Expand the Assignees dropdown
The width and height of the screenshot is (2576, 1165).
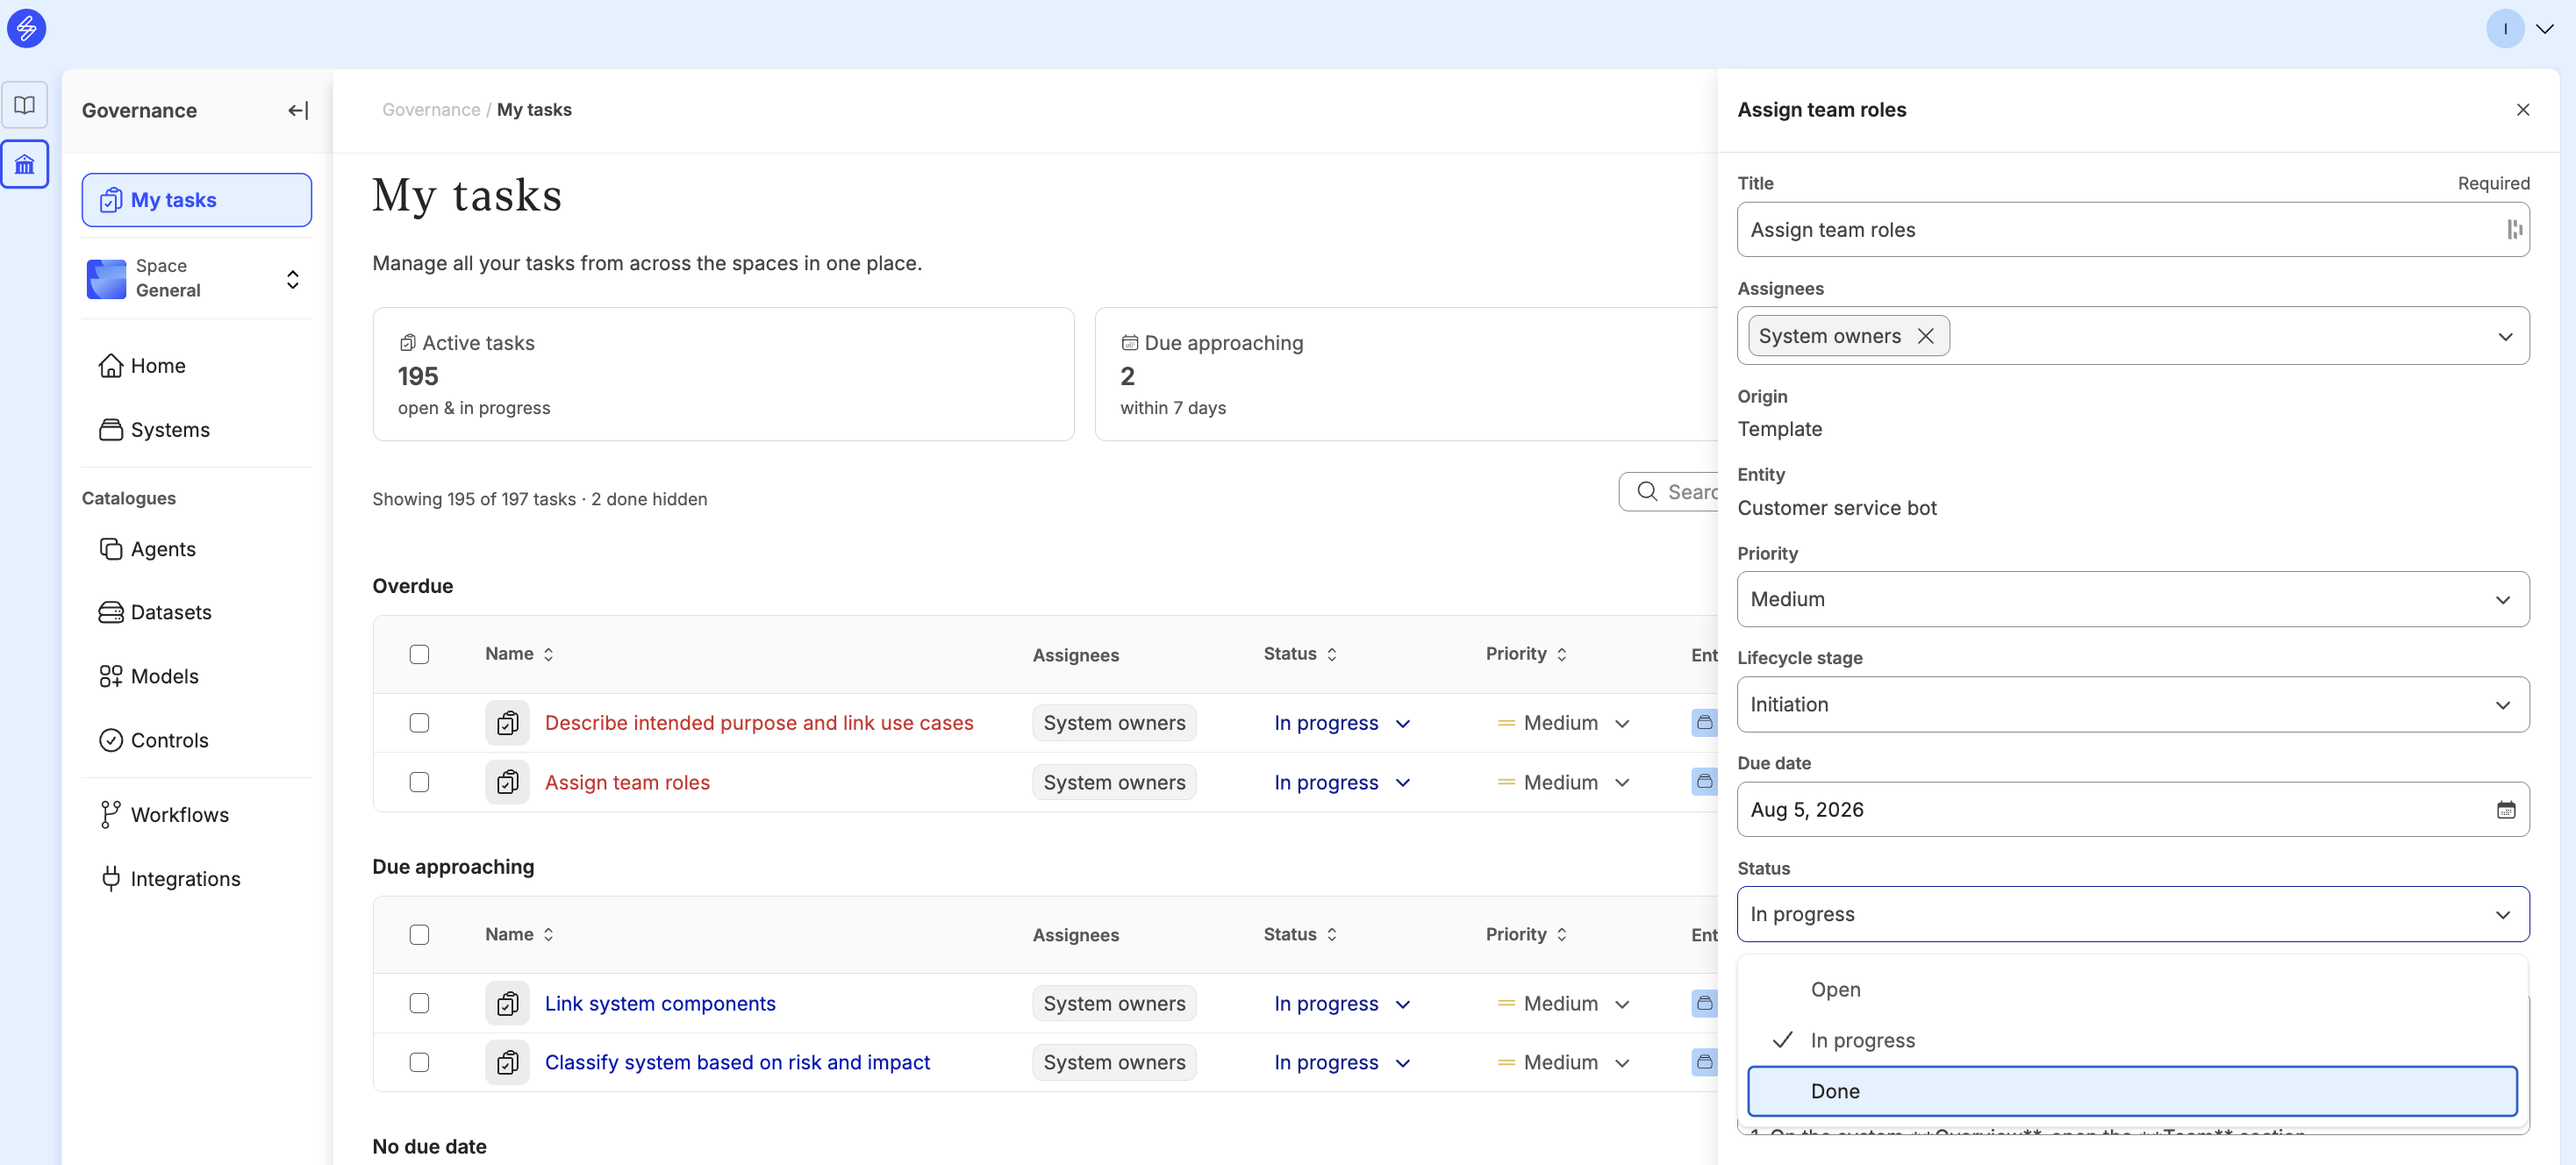click(x=2505, y=336)
